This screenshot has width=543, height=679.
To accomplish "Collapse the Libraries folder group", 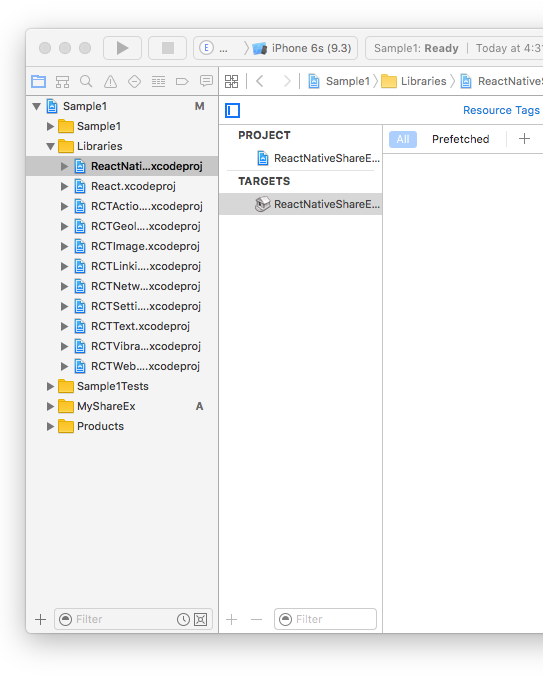I will (50, 146).
